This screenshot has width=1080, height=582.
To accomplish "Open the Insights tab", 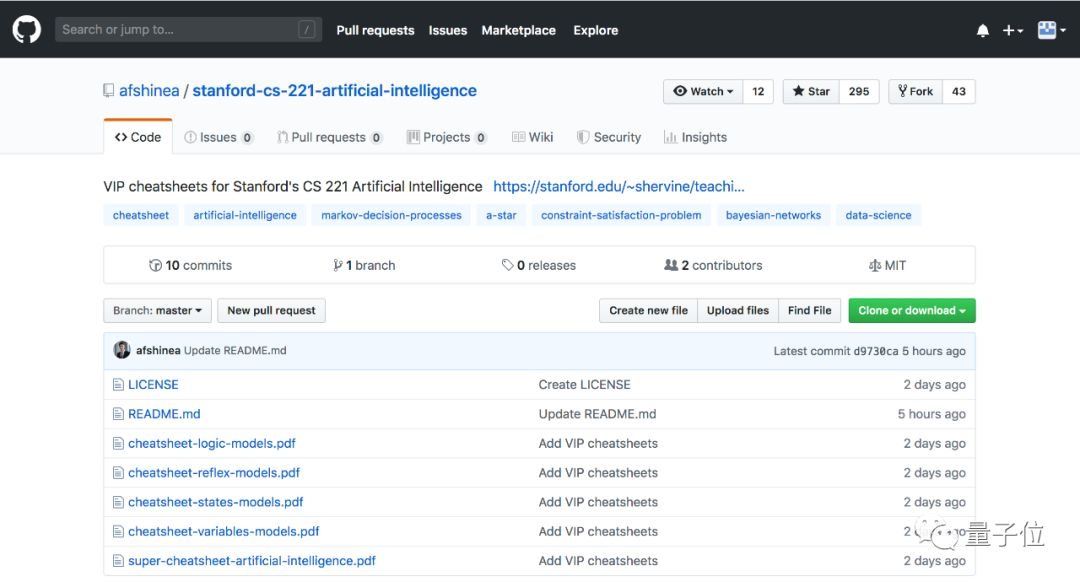I will click(x=695, y=137).
